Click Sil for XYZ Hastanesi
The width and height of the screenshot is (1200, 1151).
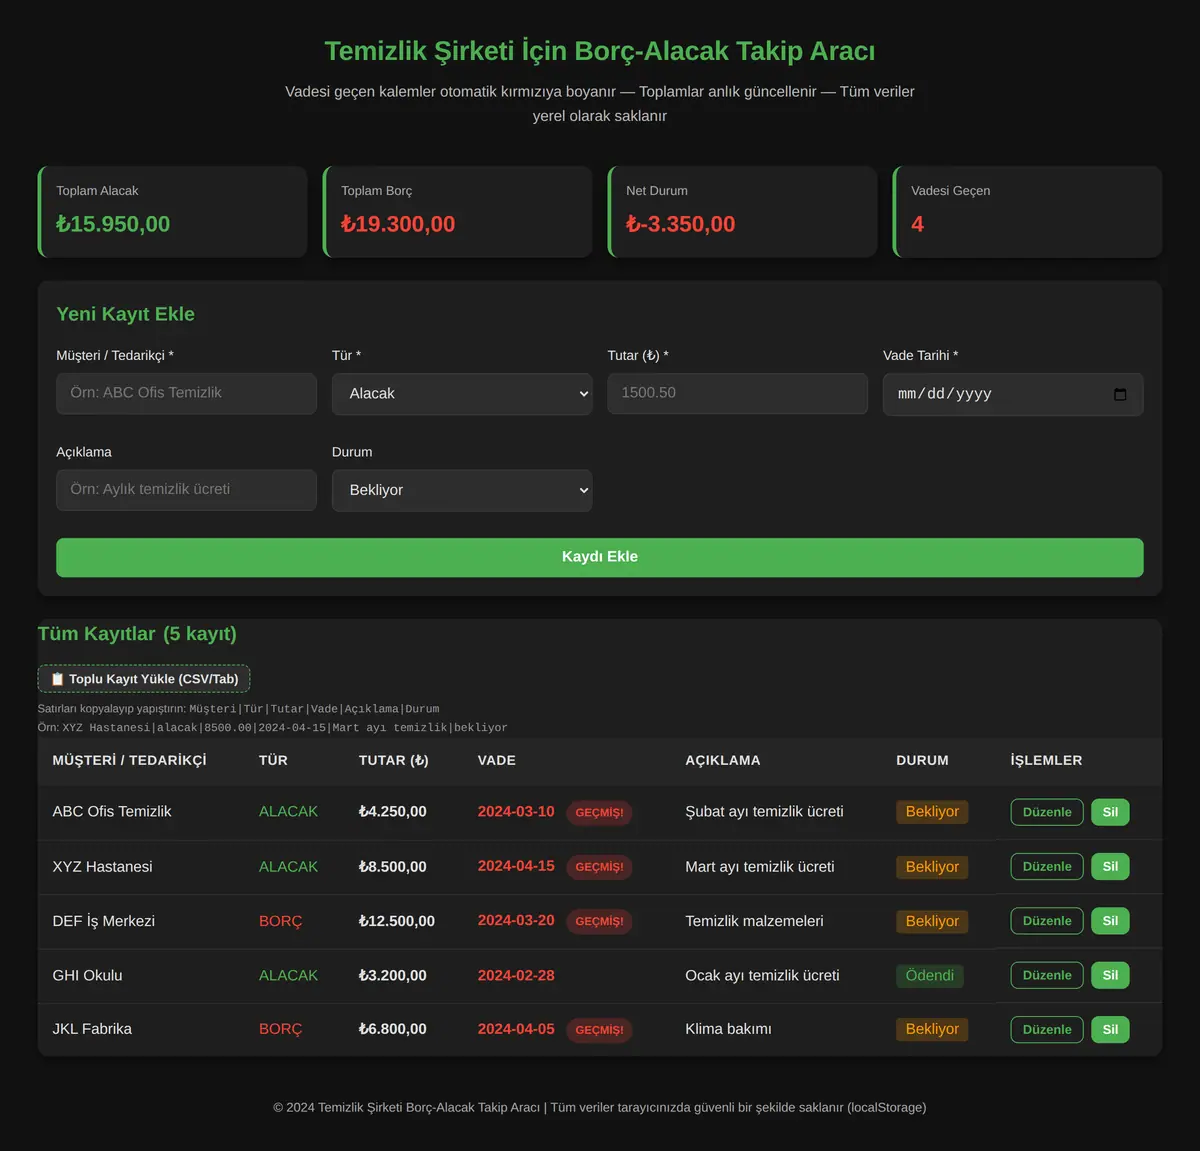[1110, 867]
